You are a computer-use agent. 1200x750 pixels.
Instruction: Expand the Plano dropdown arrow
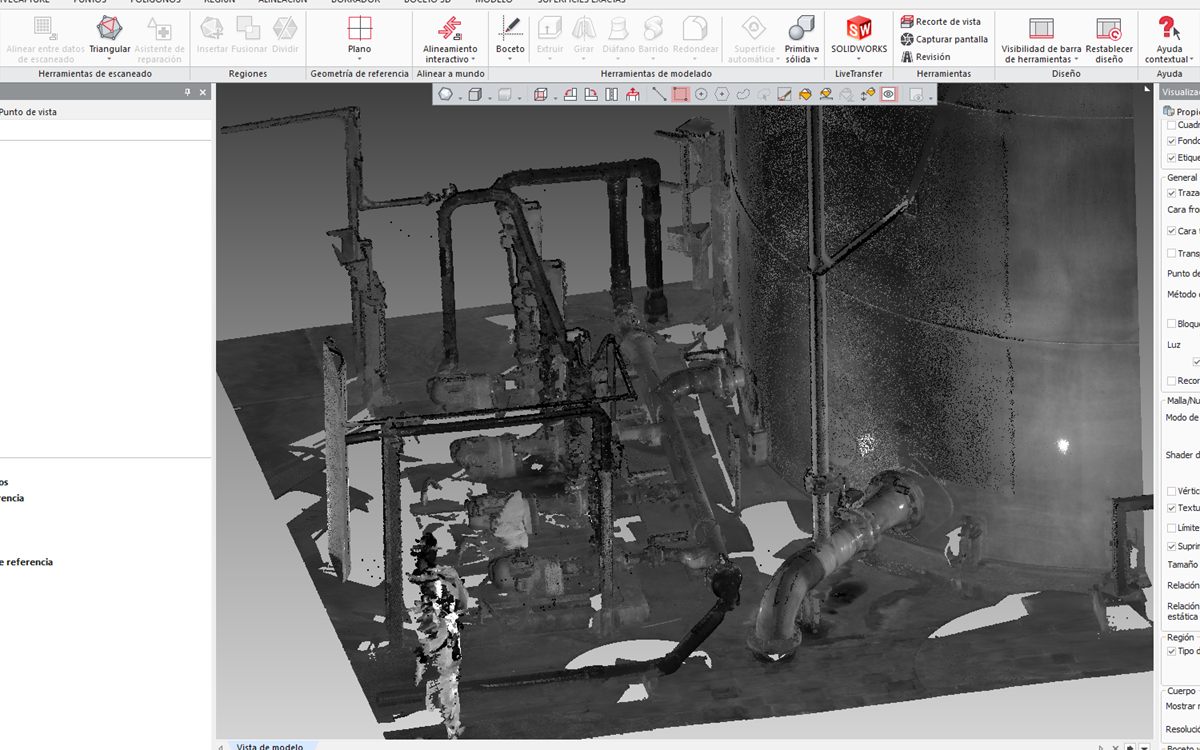pyautogui.click(x=359, y=59)
